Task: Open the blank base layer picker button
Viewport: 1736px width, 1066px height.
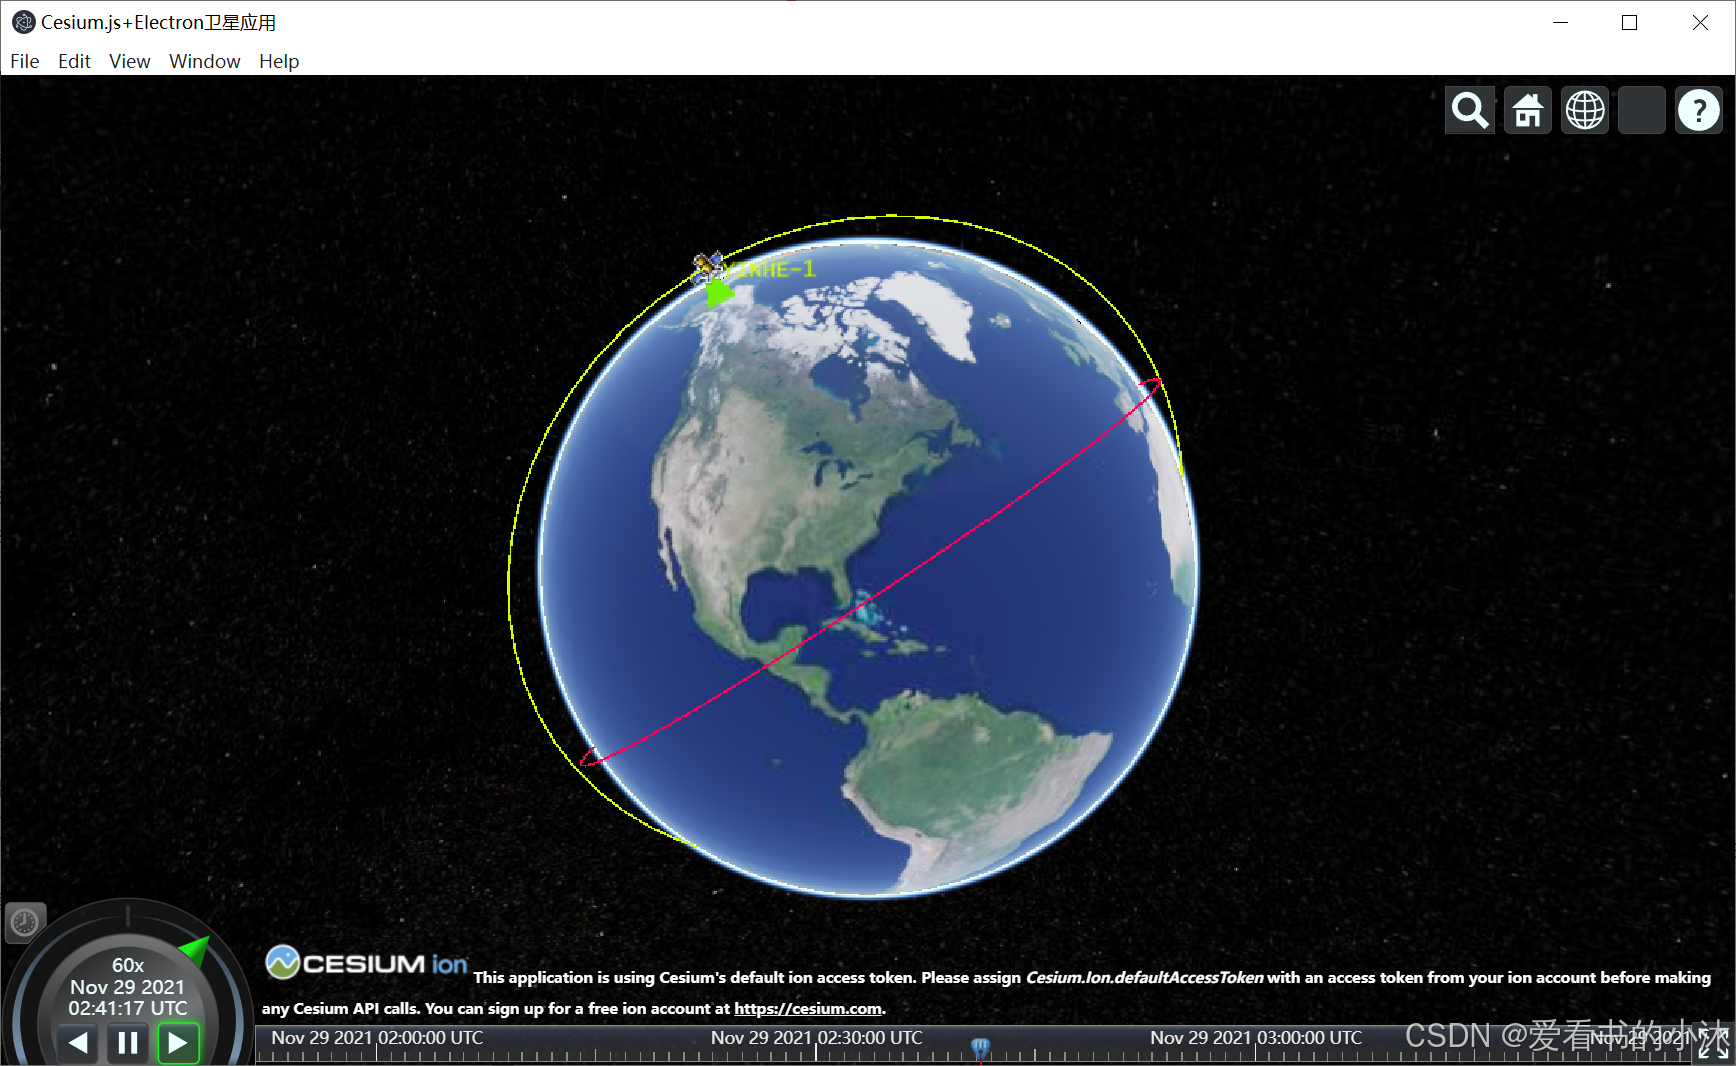Action: [x=1642, y=110]
